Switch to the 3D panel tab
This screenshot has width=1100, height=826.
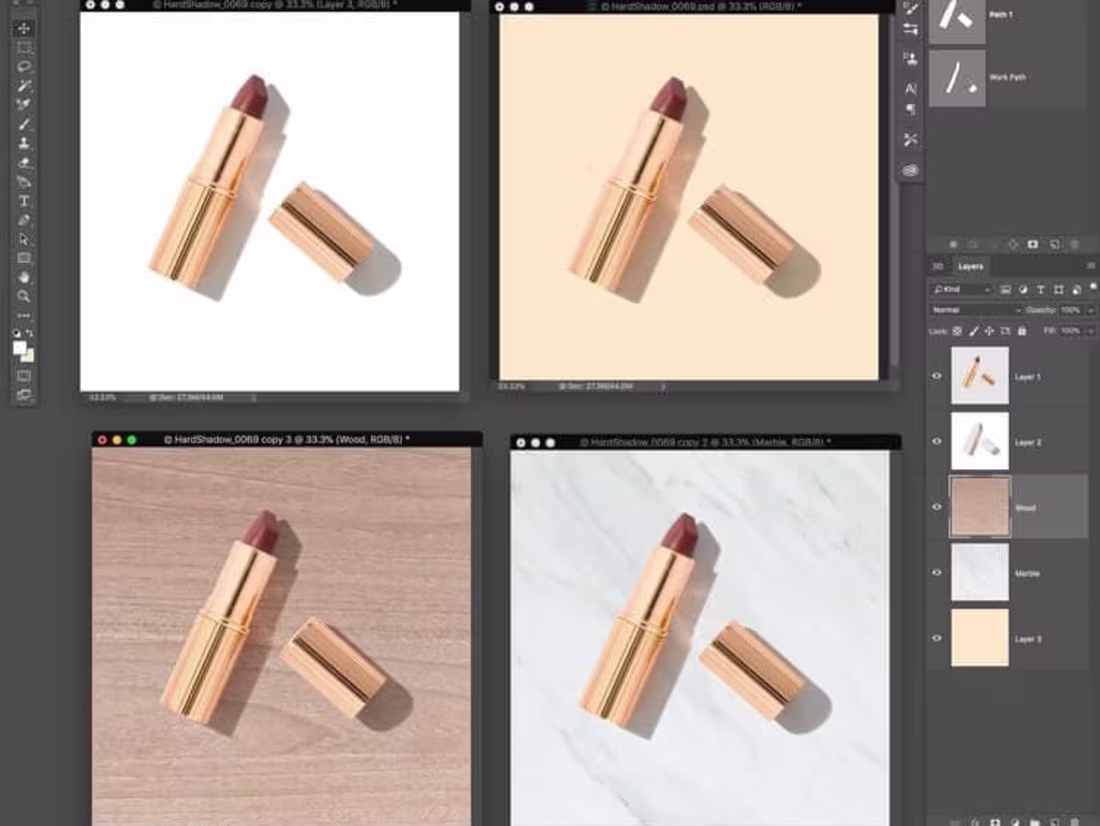pyautogui.click(x=940, y=265)
